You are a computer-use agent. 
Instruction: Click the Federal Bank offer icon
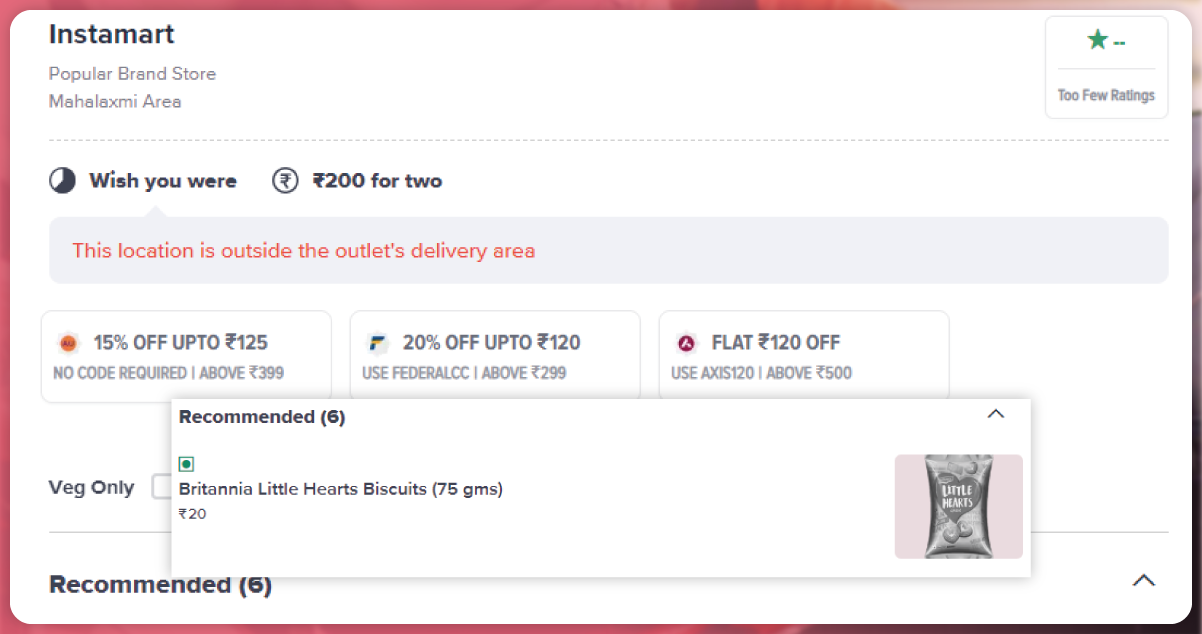[x=377, y=343]
